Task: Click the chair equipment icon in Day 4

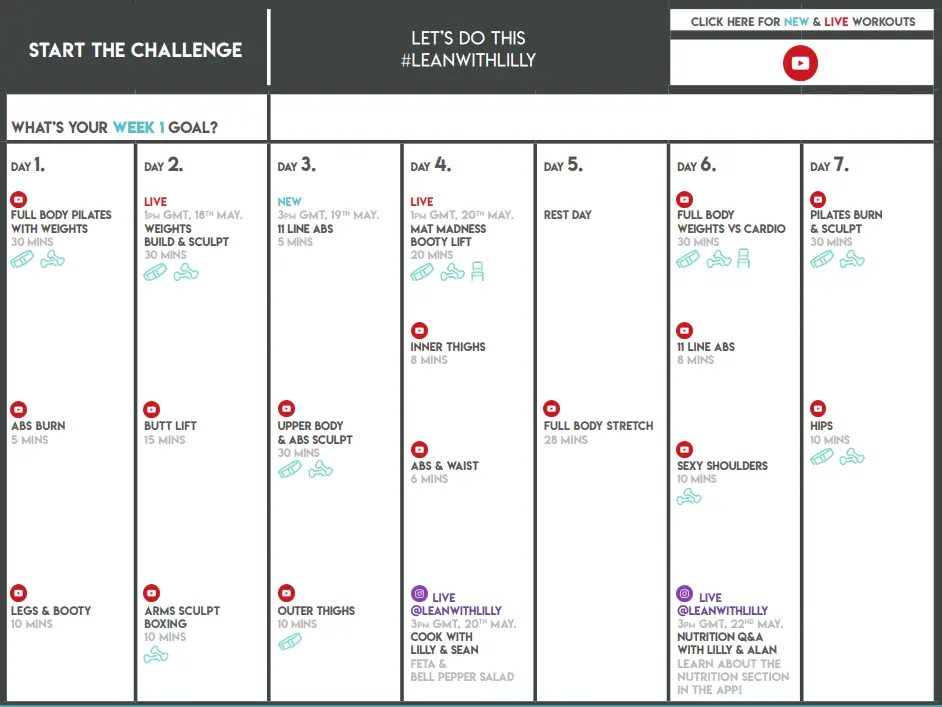Action: point(477,271)
